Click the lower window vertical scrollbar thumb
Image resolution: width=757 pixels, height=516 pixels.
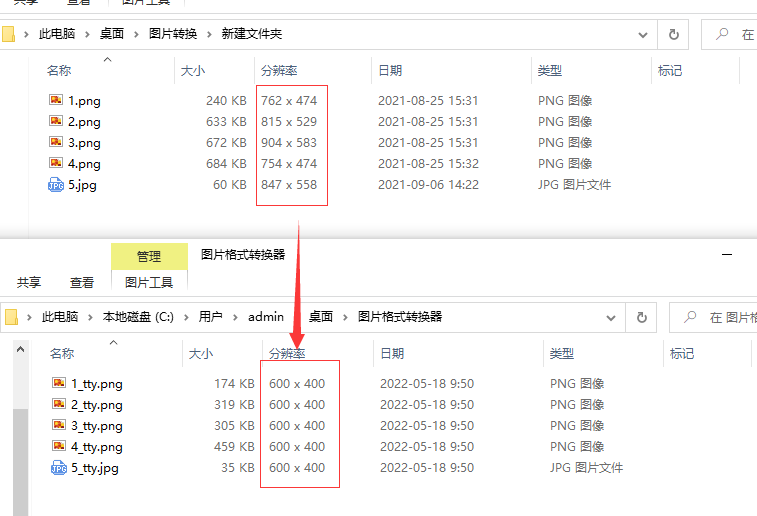pos(20,462)
